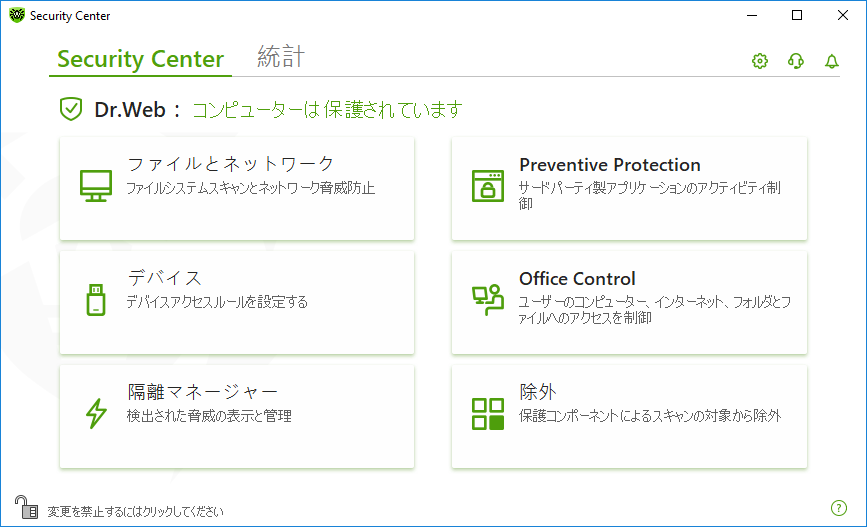The image size is (867, 527).
Task: Switch to the 統計 tab
Action: click(x=281, y=57)
